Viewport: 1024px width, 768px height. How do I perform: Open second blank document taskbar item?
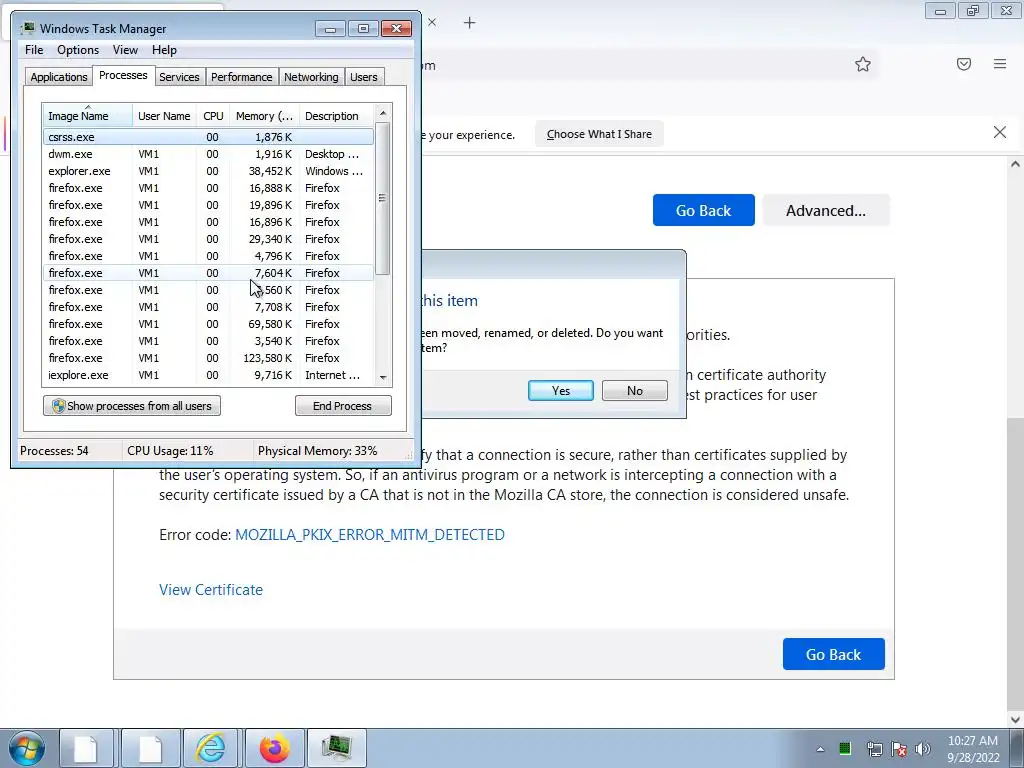coord(151,748)
